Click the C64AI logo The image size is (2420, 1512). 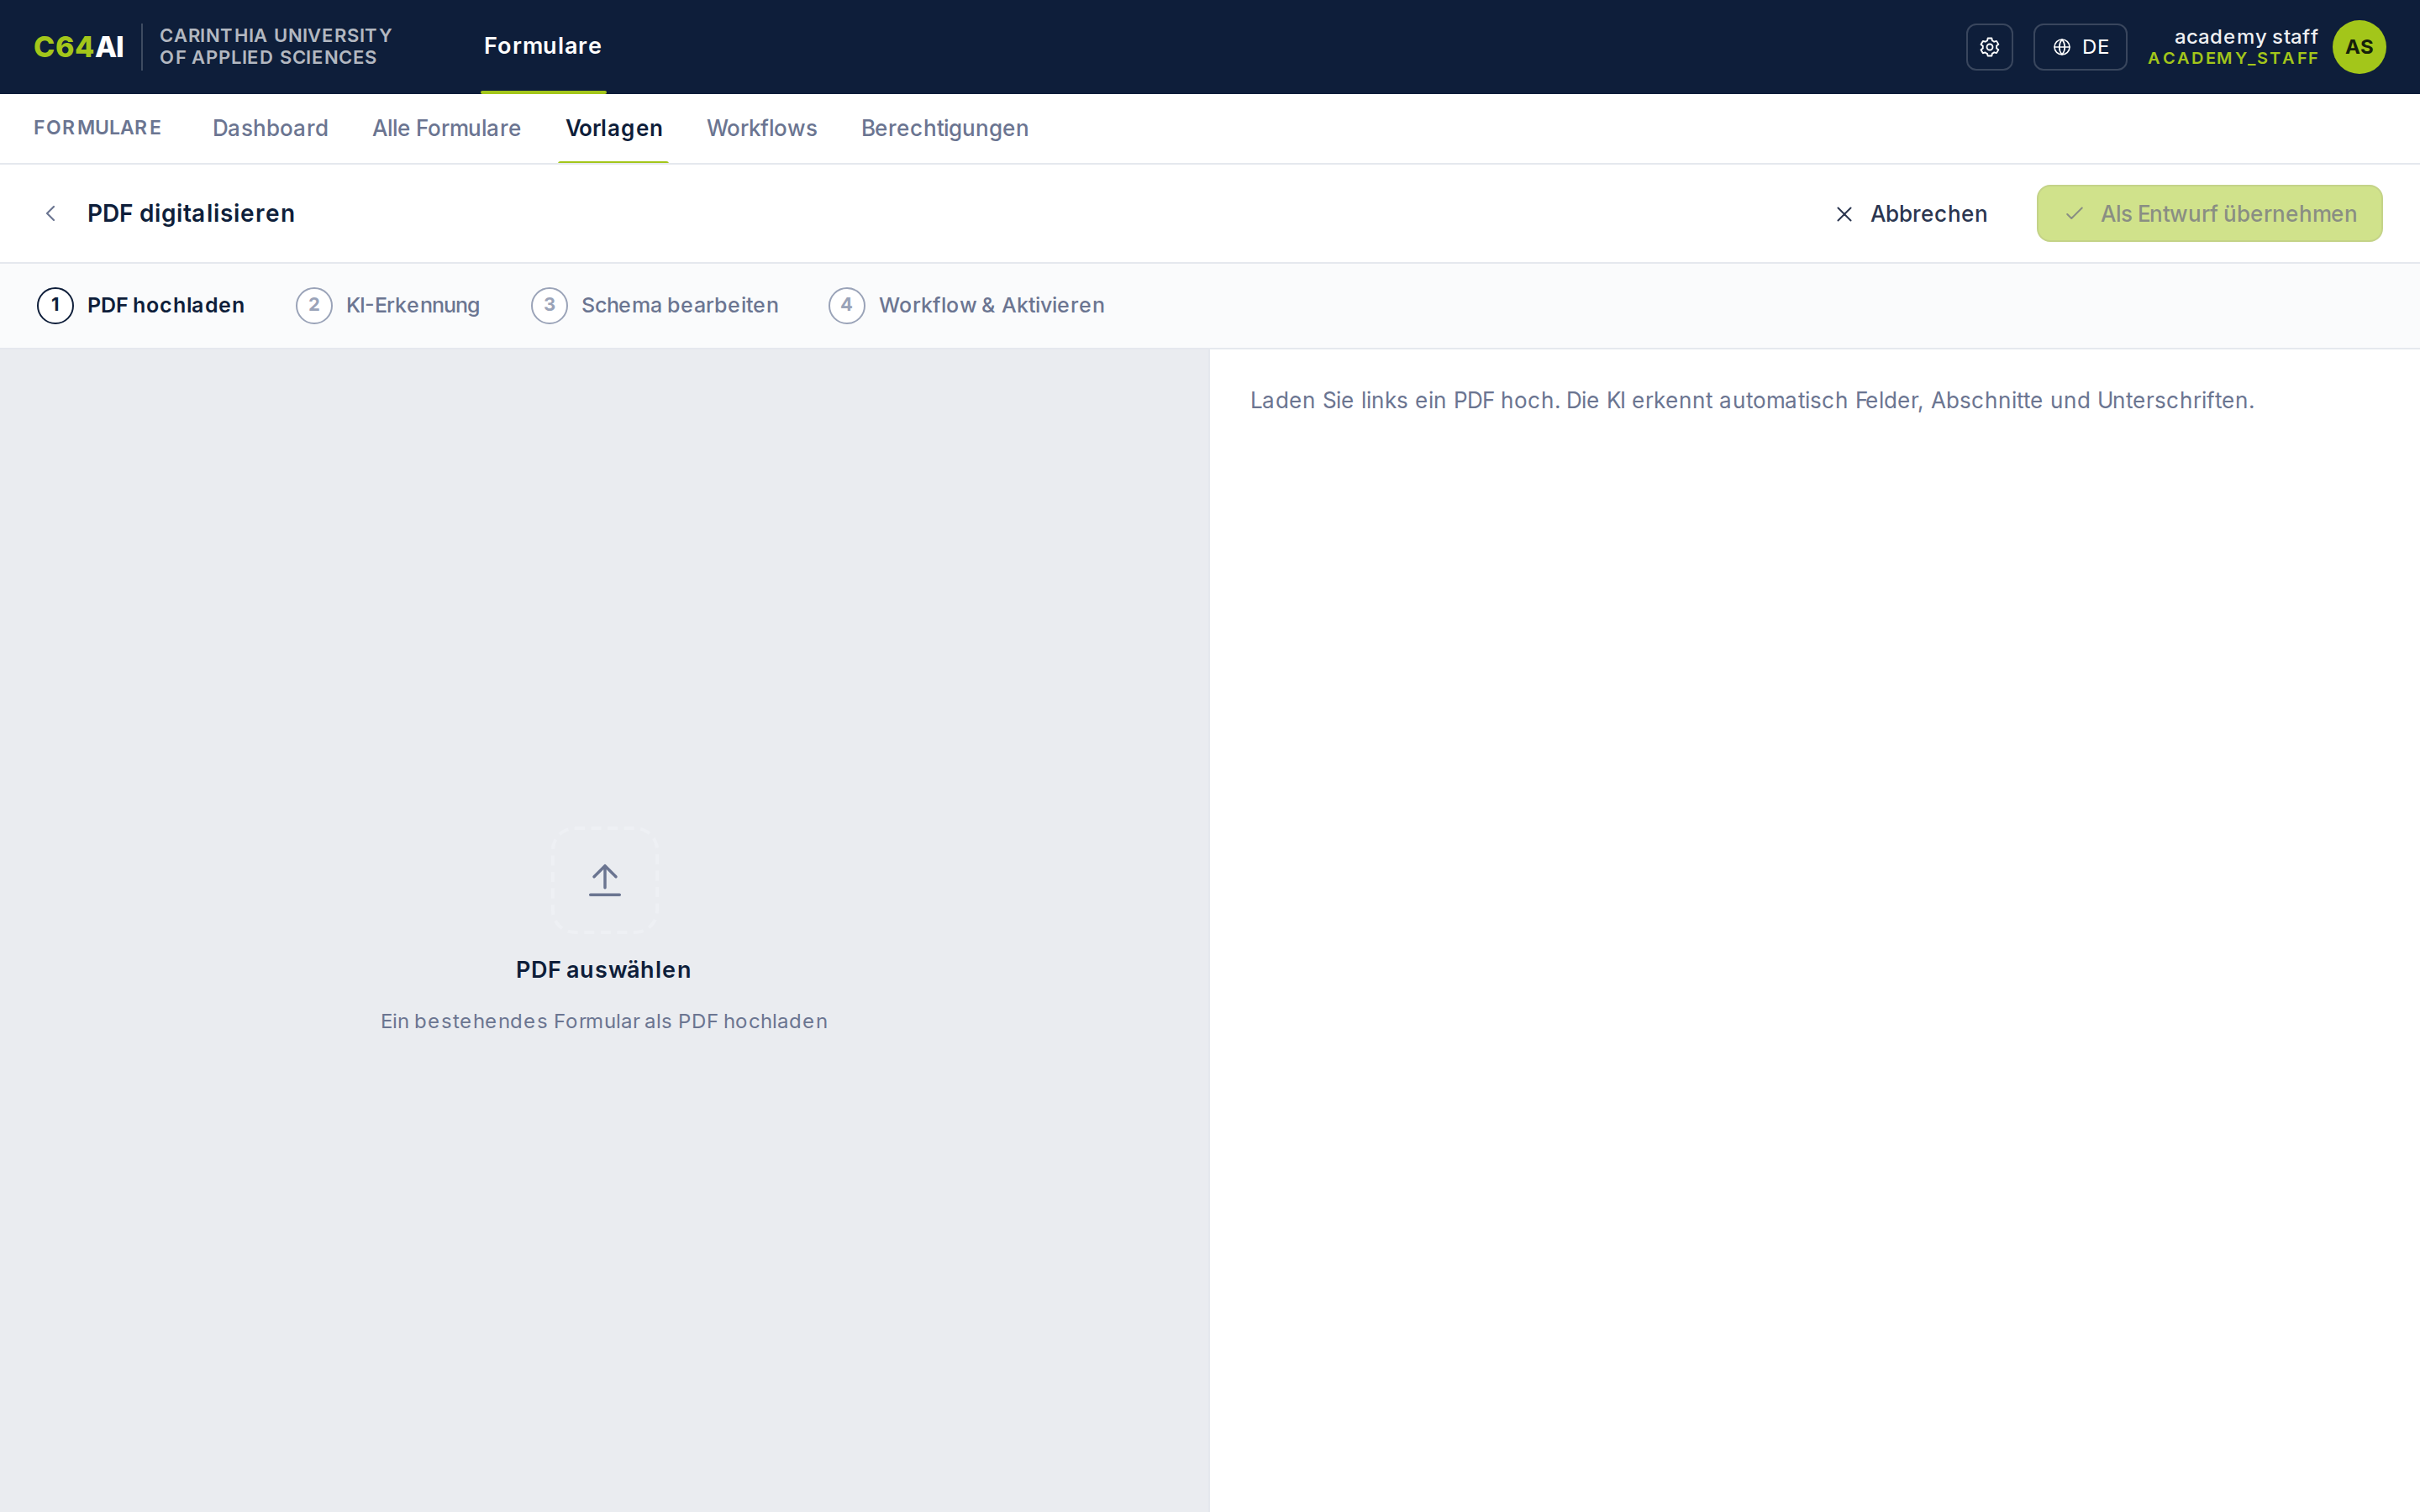click(x=79, y=47)
